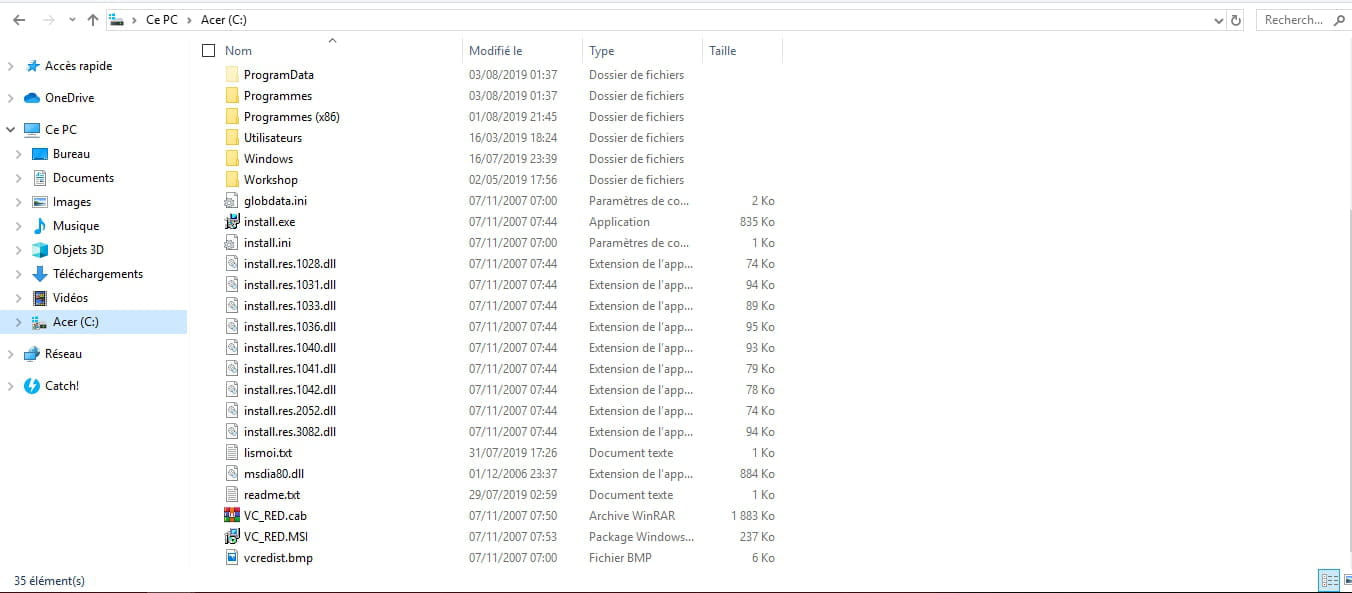Go up one folder level
This screenshot has width=1352, height=593.
(93, 20)
